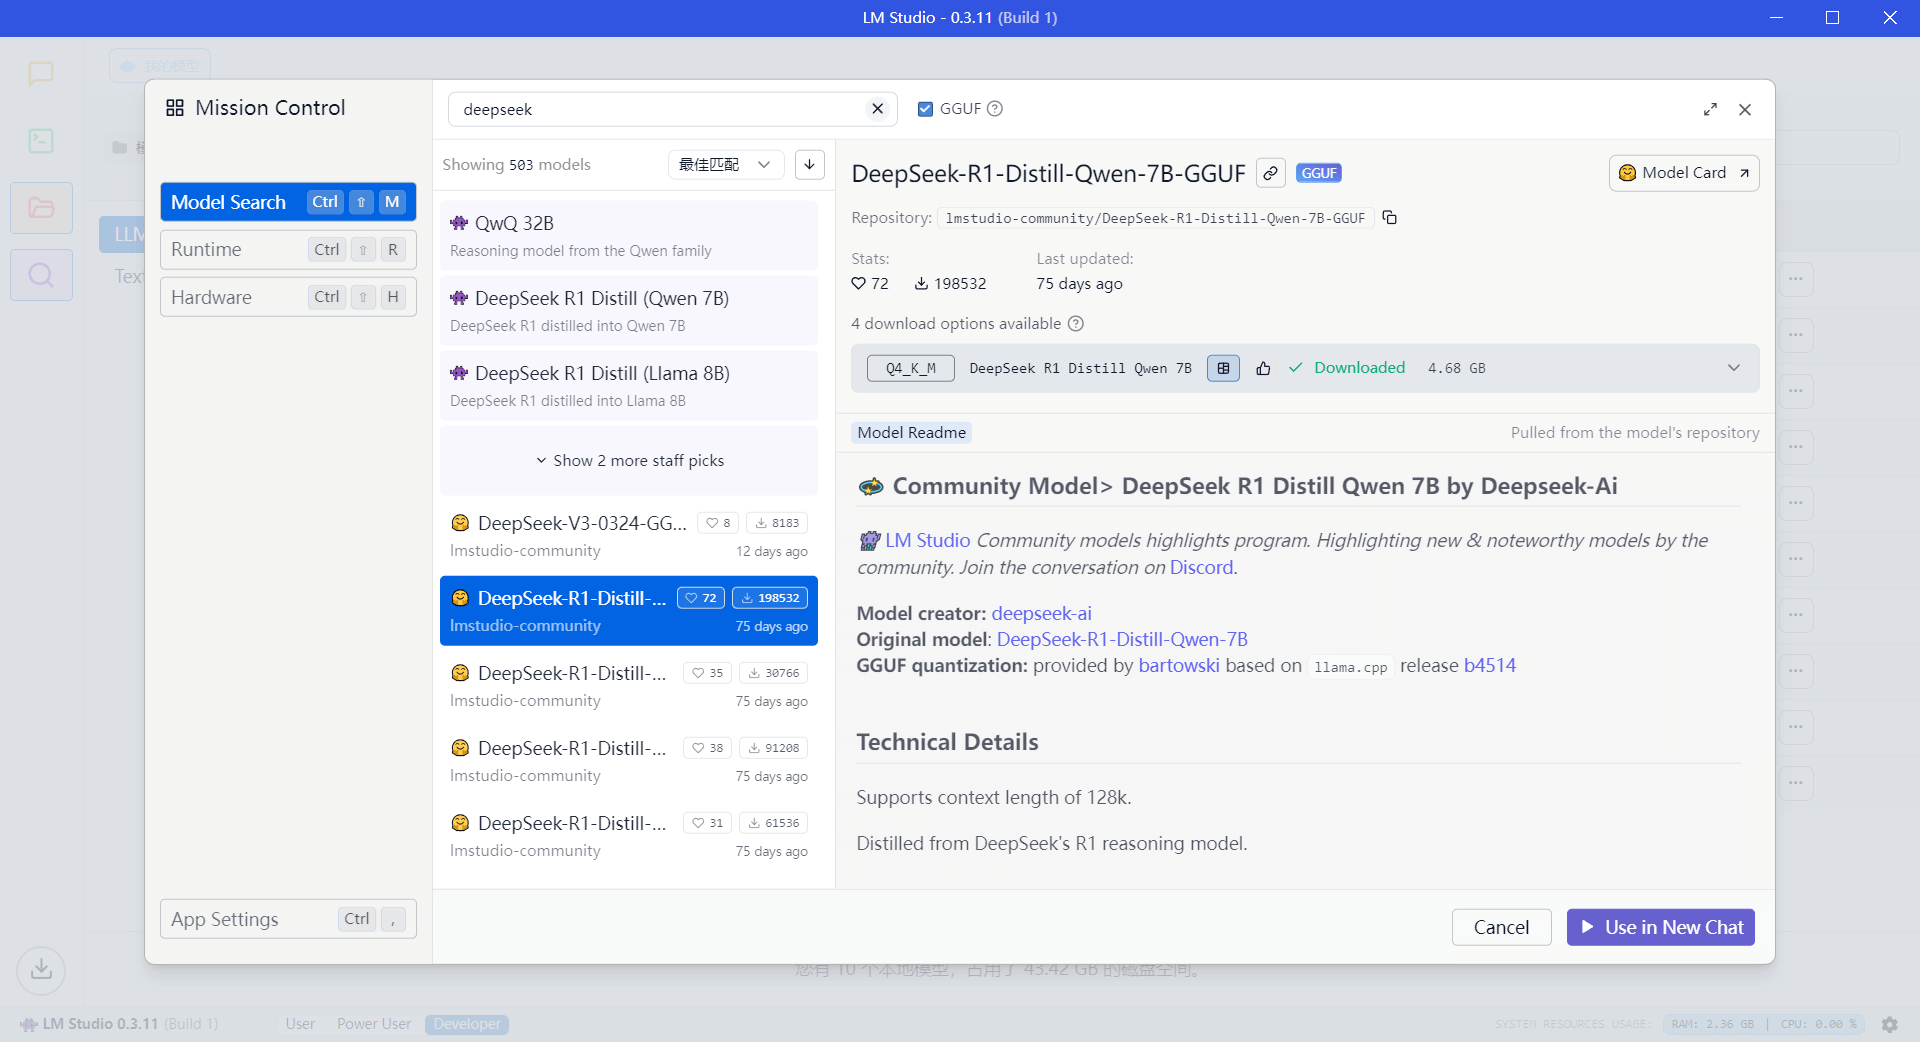Click the GGUF help question mark icon
Screen dimensions: 1920x1042
coord(995,109)
